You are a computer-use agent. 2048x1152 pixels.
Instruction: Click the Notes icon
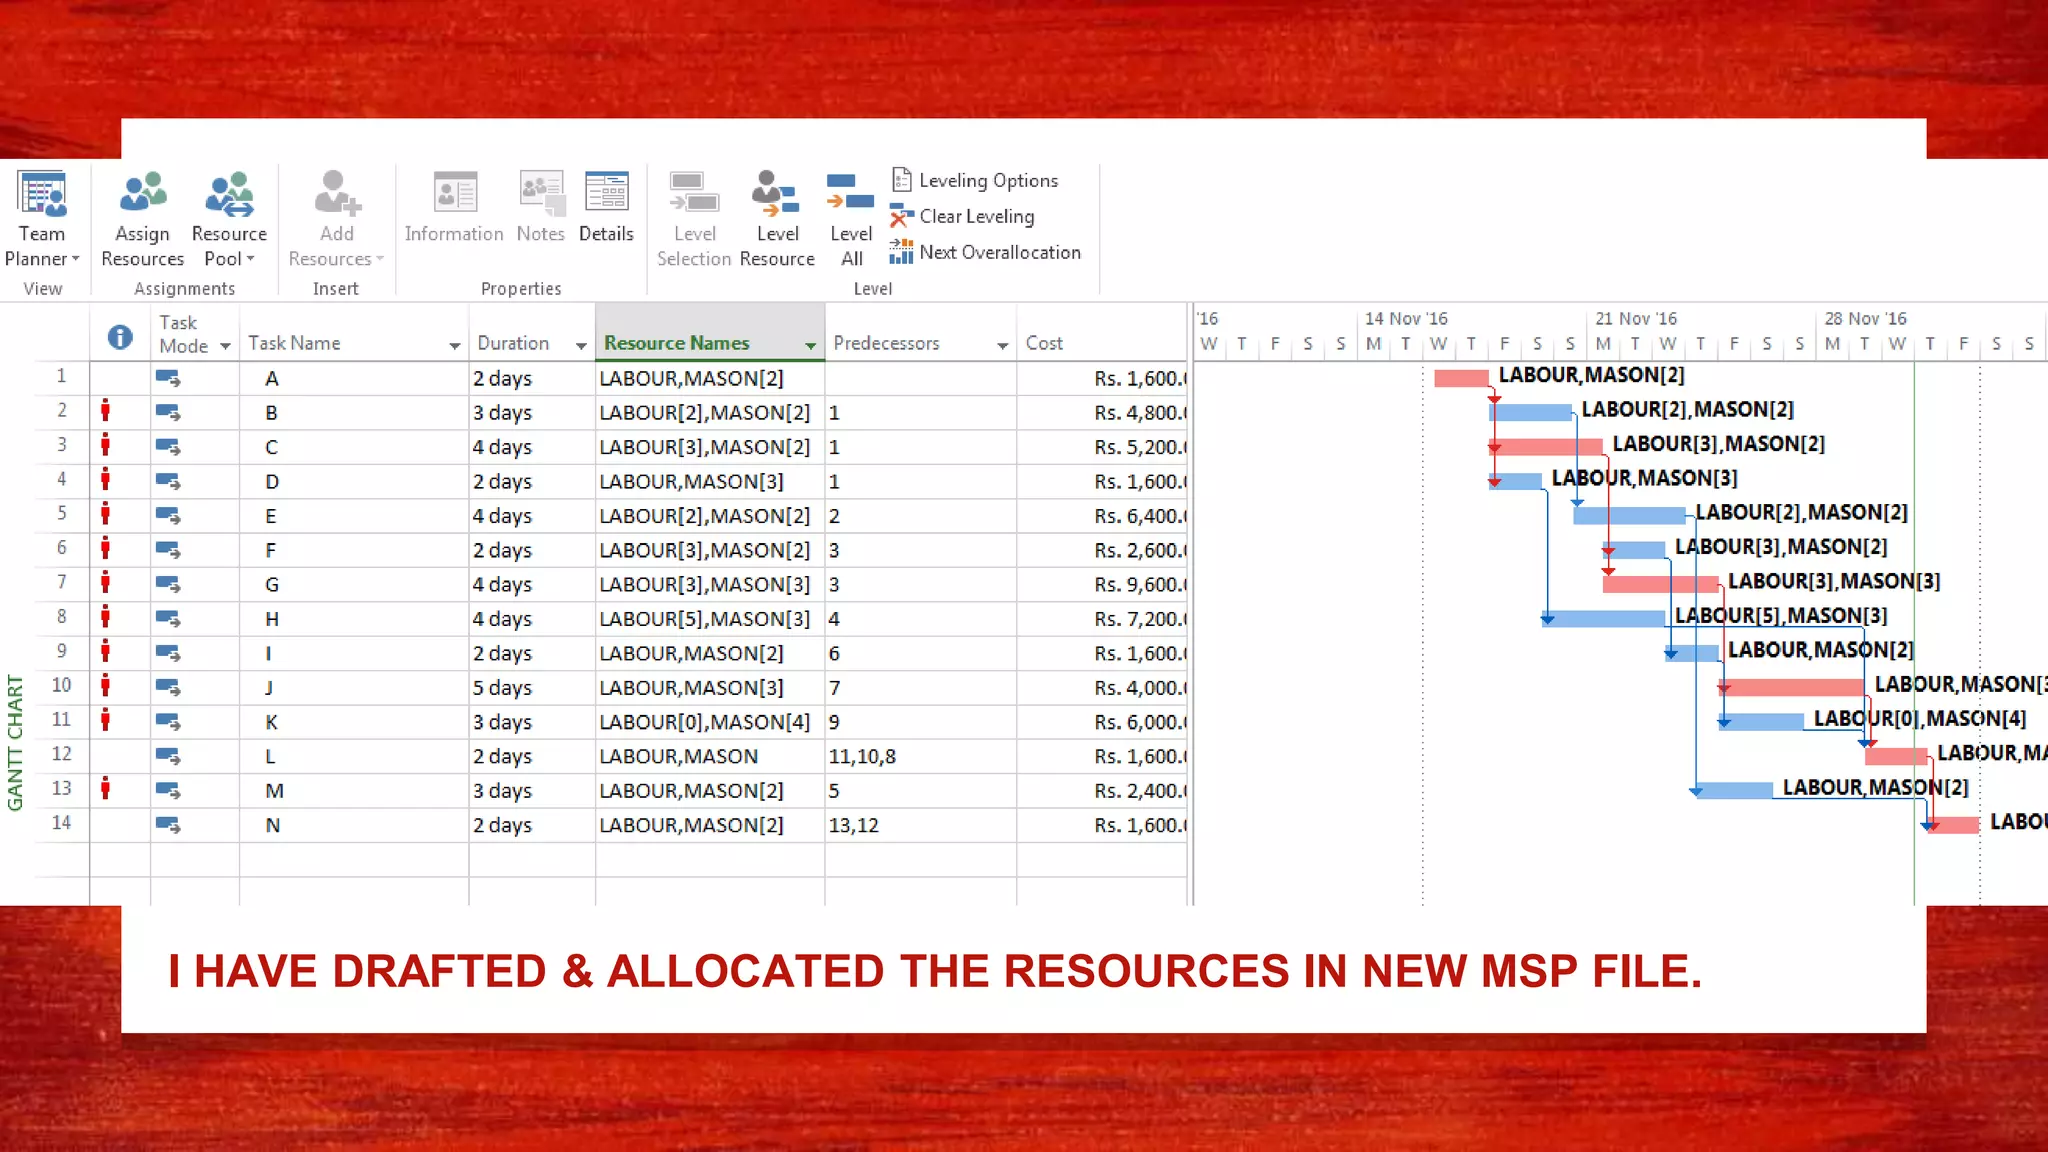[x=541, y=193]
